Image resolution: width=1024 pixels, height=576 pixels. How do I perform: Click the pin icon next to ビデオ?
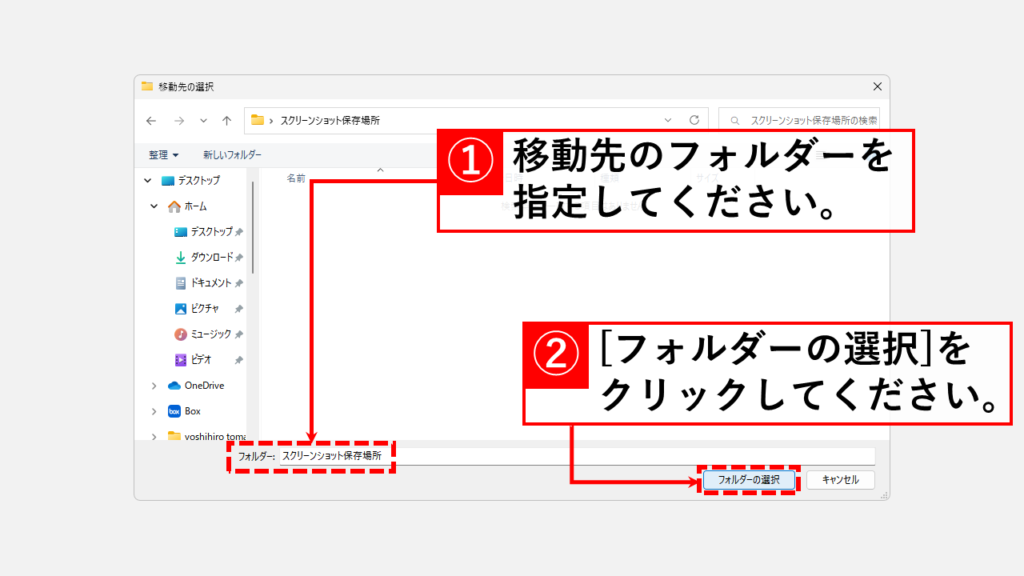click(x=239, y=360)
